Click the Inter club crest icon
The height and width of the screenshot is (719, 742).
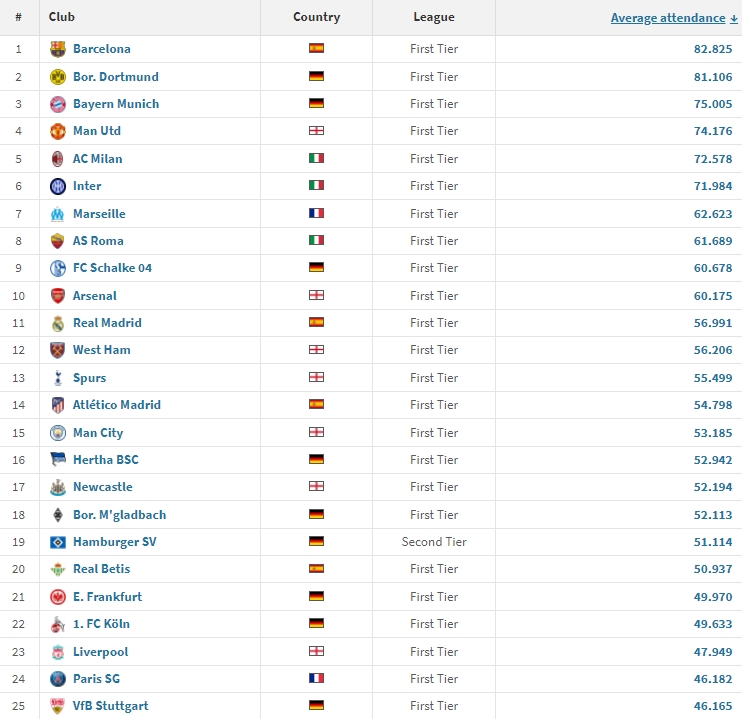[58, 186]
